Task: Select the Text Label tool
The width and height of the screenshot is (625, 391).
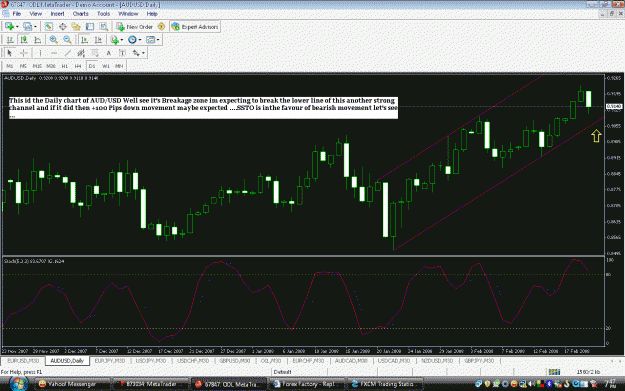Action: coord(122,53)
